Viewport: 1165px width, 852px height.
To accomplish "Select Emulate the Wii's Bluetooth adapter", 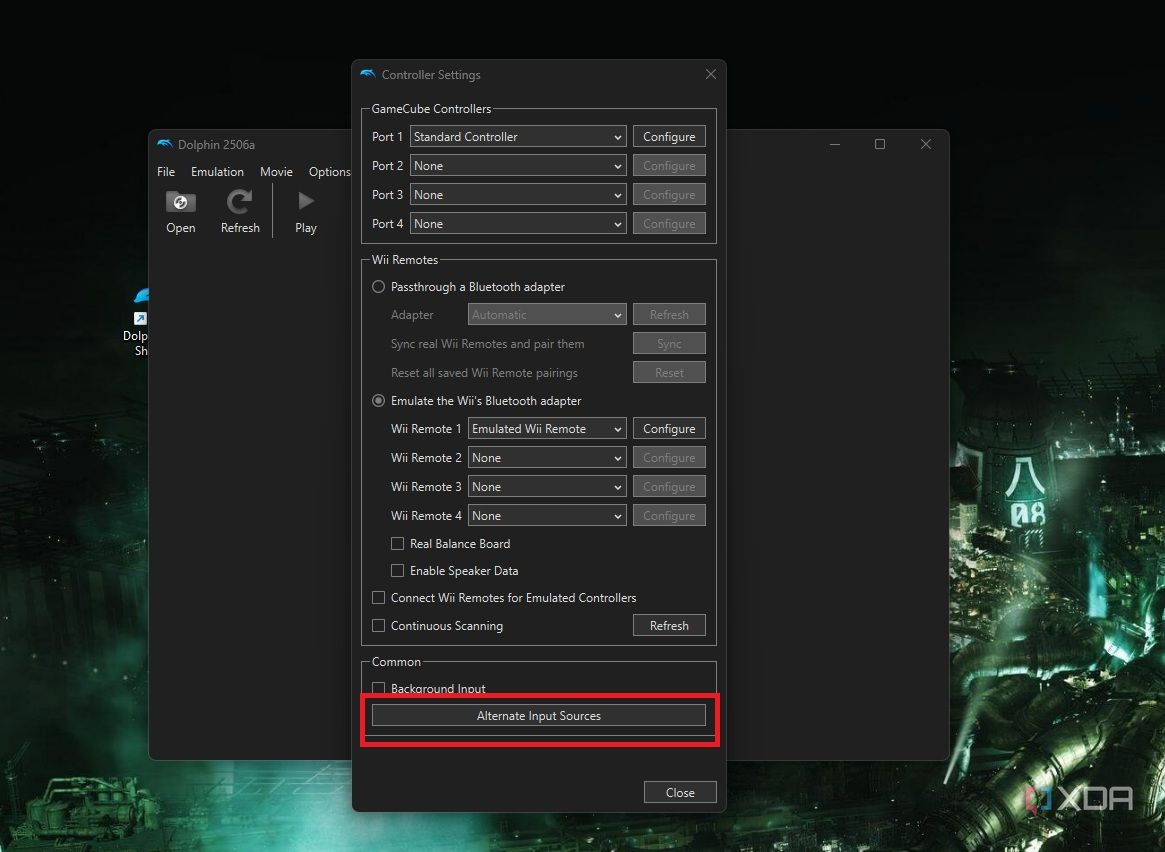I will (x=379, y=401).
